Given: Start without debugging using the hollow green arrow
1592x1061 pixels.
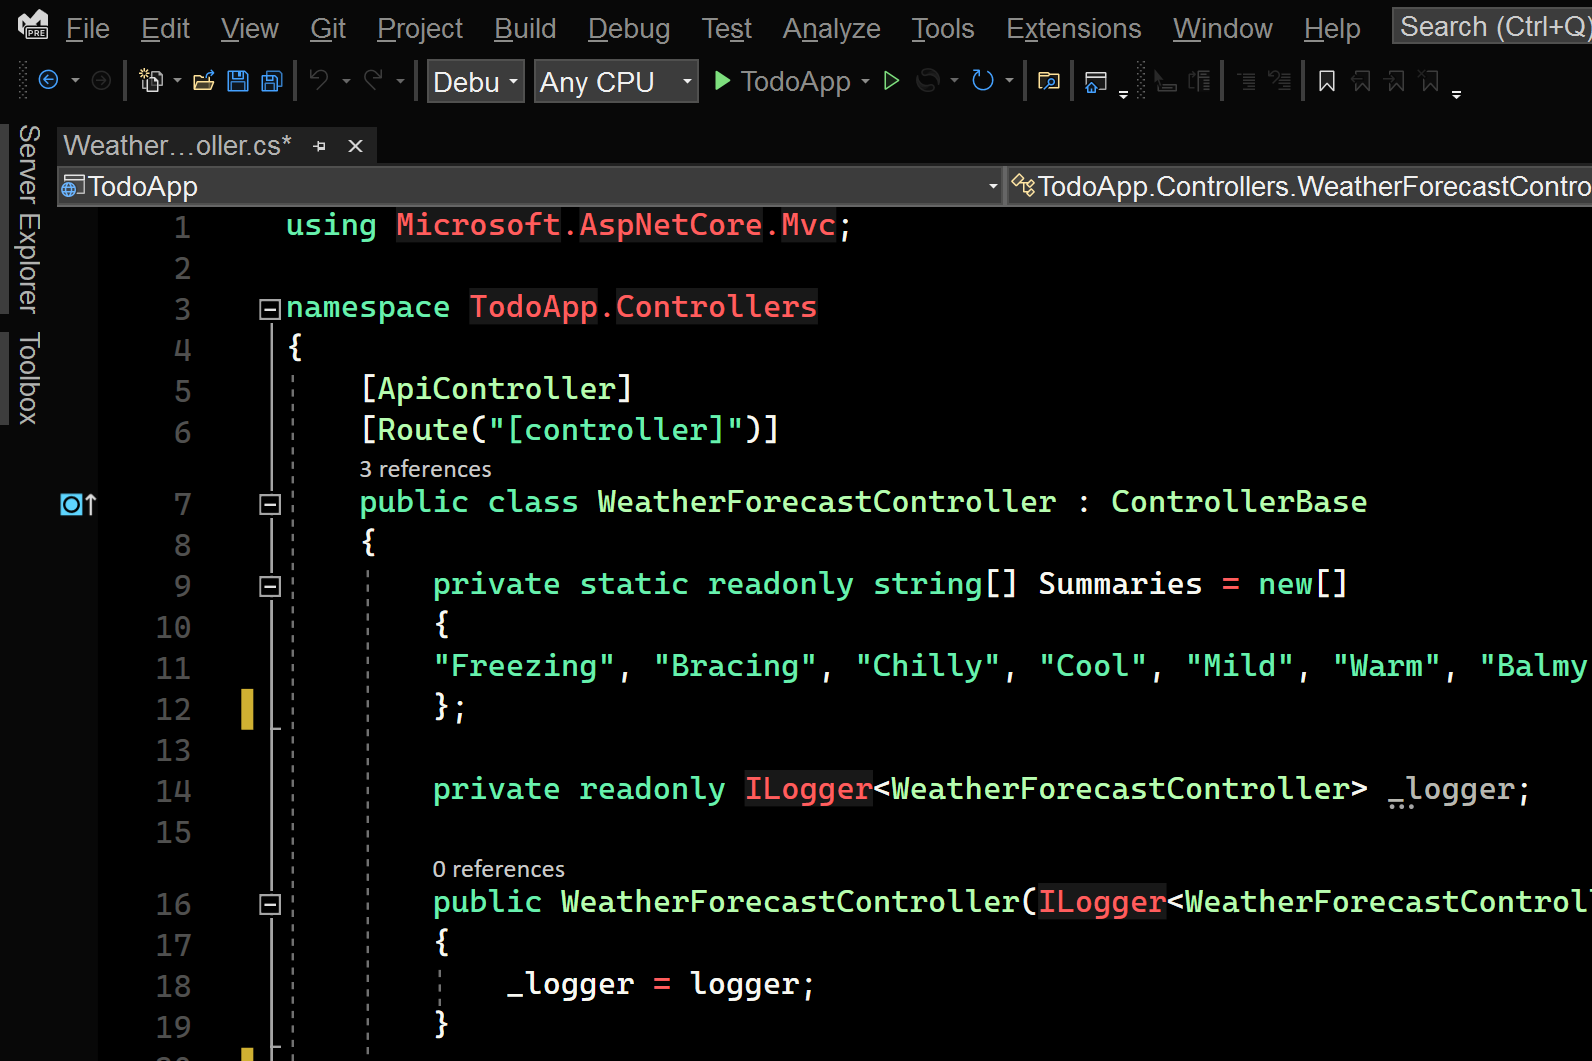Looking at the screenshot, I should (x=892, y=81).
